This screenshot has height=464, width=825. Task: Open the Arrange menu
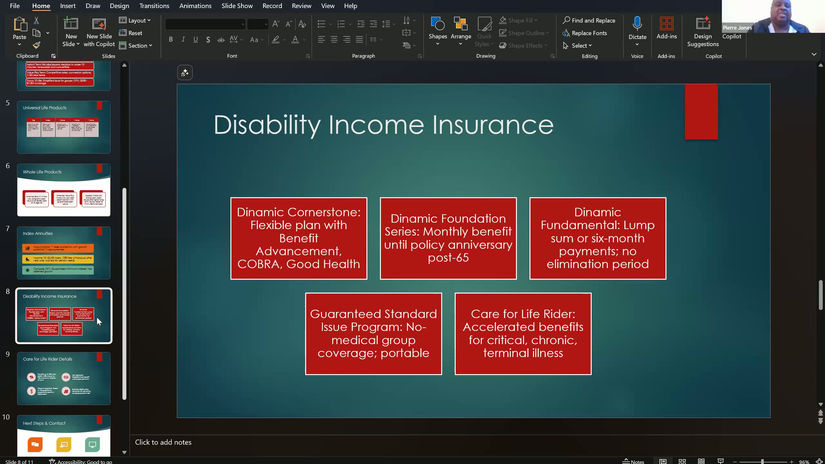(461, 31)
